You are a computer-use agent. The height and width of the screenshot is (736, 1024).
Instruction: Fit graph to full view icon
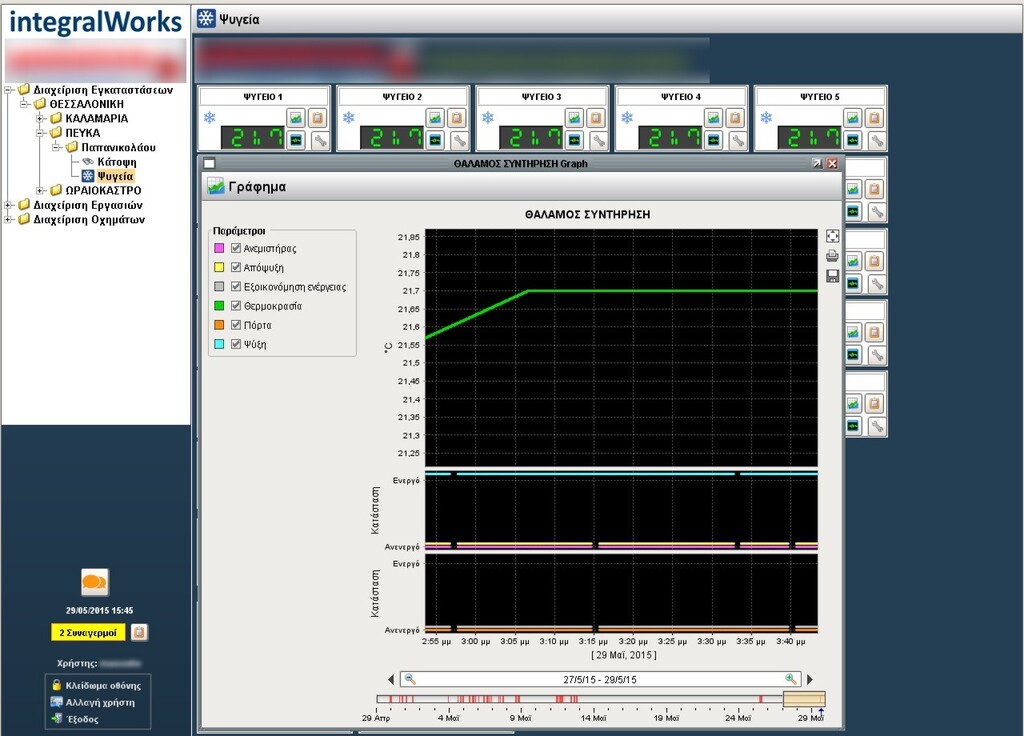(x=832, y=236)
